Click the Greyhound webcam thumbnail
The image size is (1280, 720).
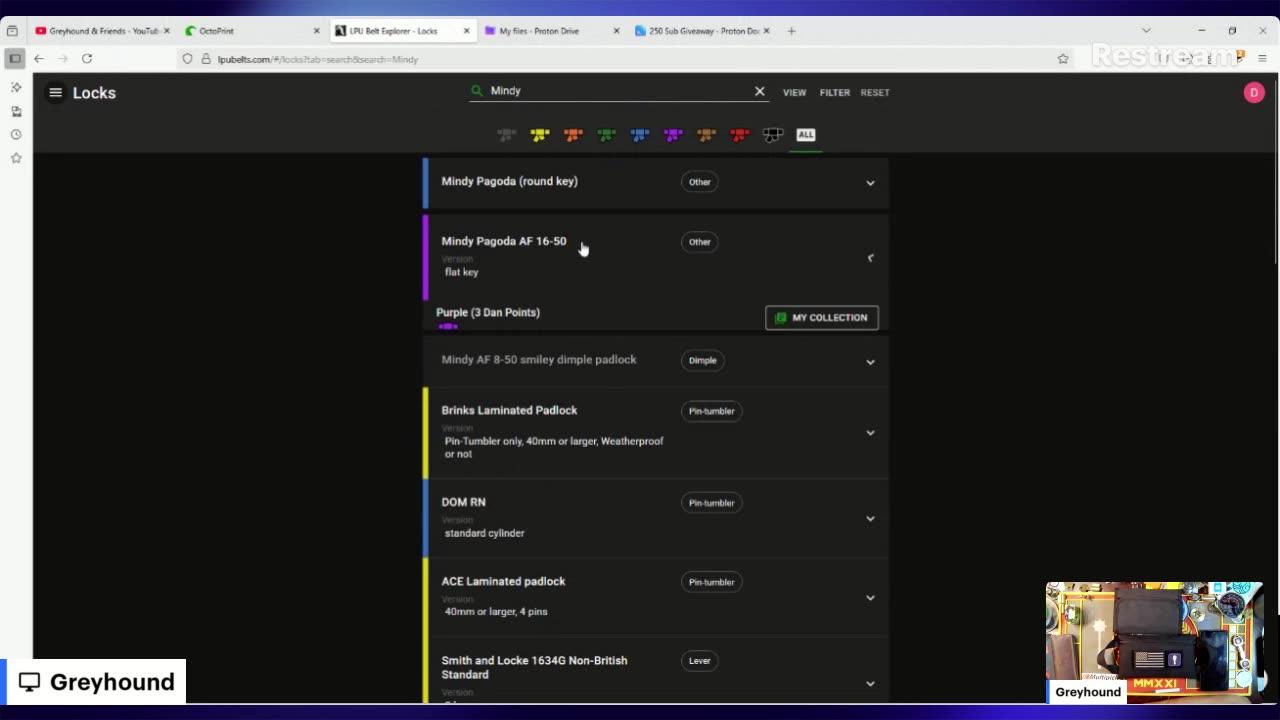pos(1154,642)
